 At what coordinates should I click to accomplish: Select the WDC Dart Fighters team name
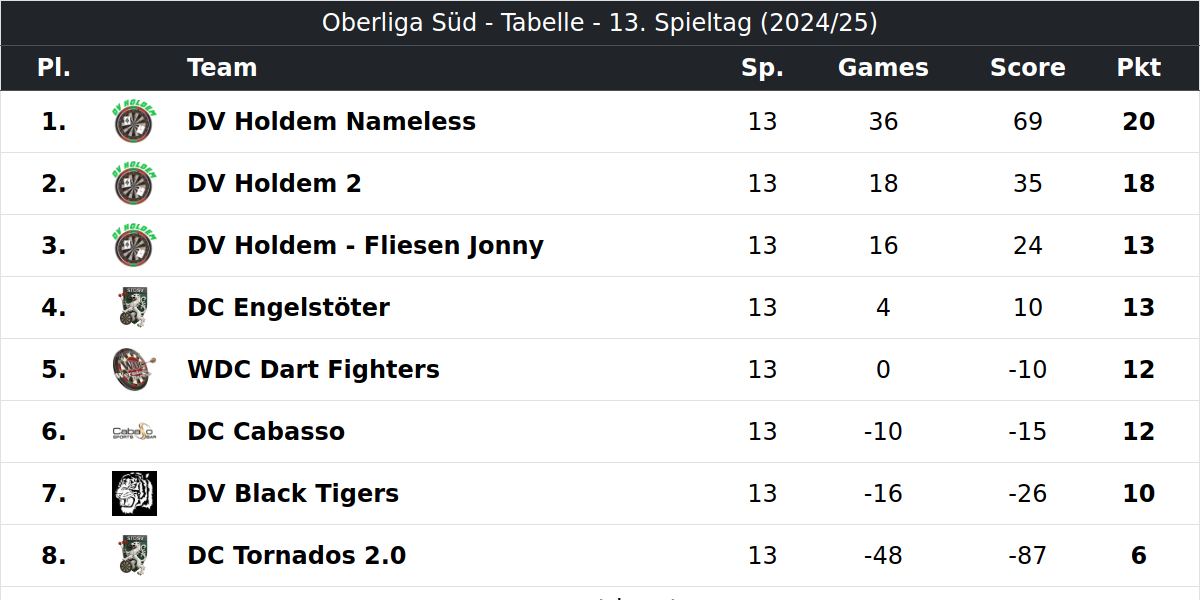pyautogui.click(x=313, y=370)
